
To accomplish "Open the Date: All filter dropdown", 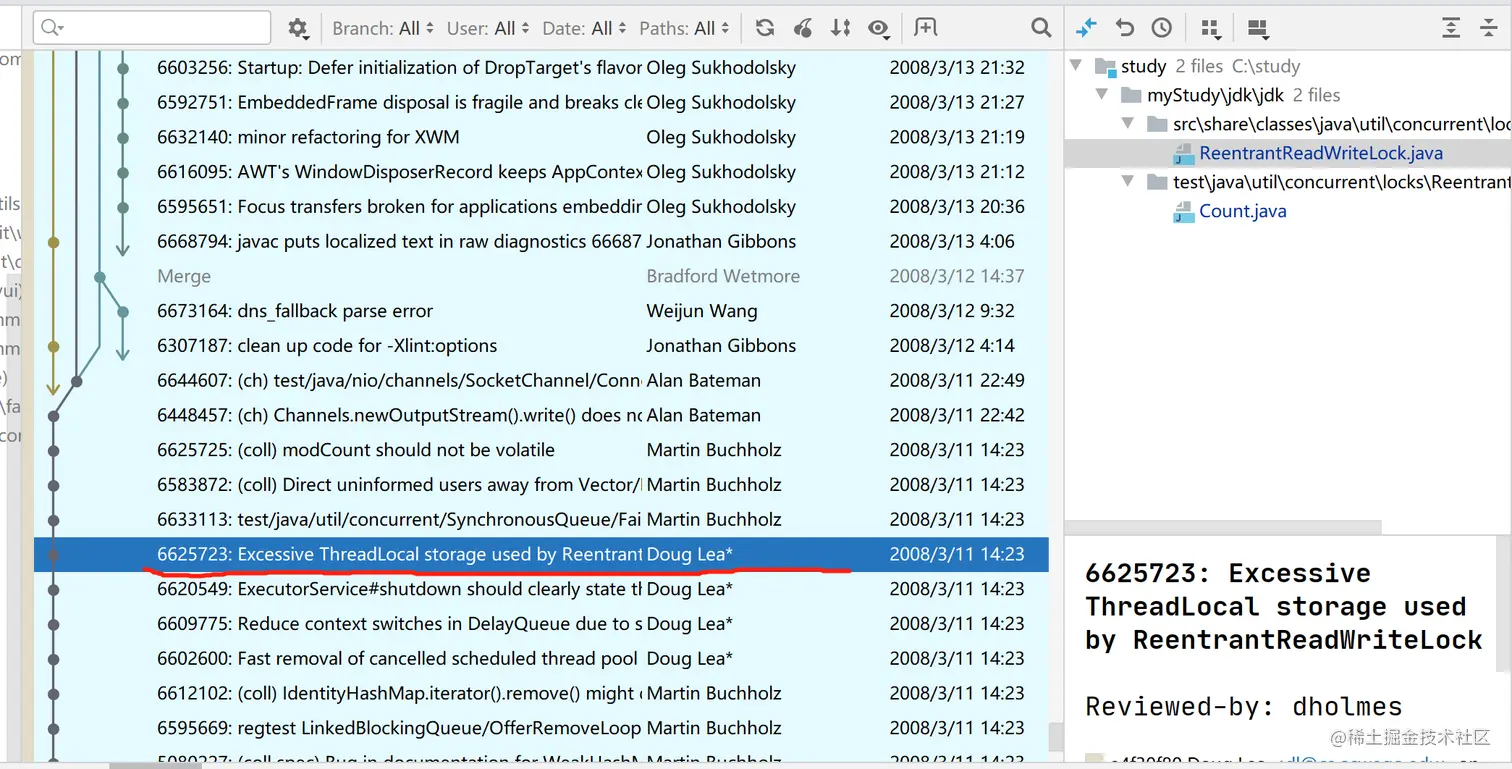I will (x=585, y=28).
